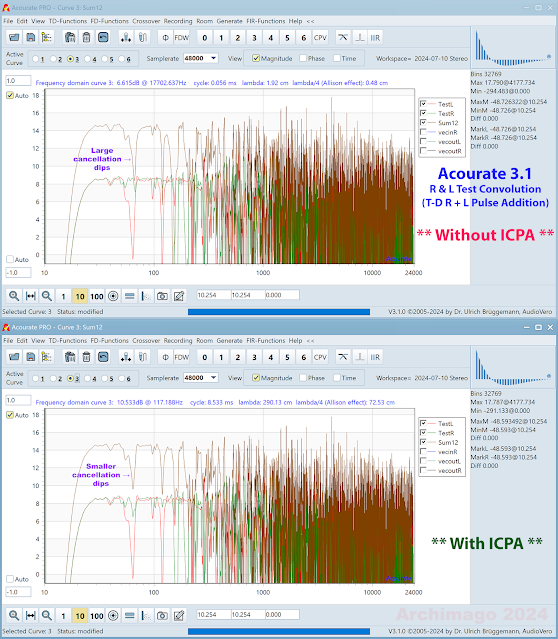Open TD-Functions menu in 'Without ICPA' window

coord(68,21)
